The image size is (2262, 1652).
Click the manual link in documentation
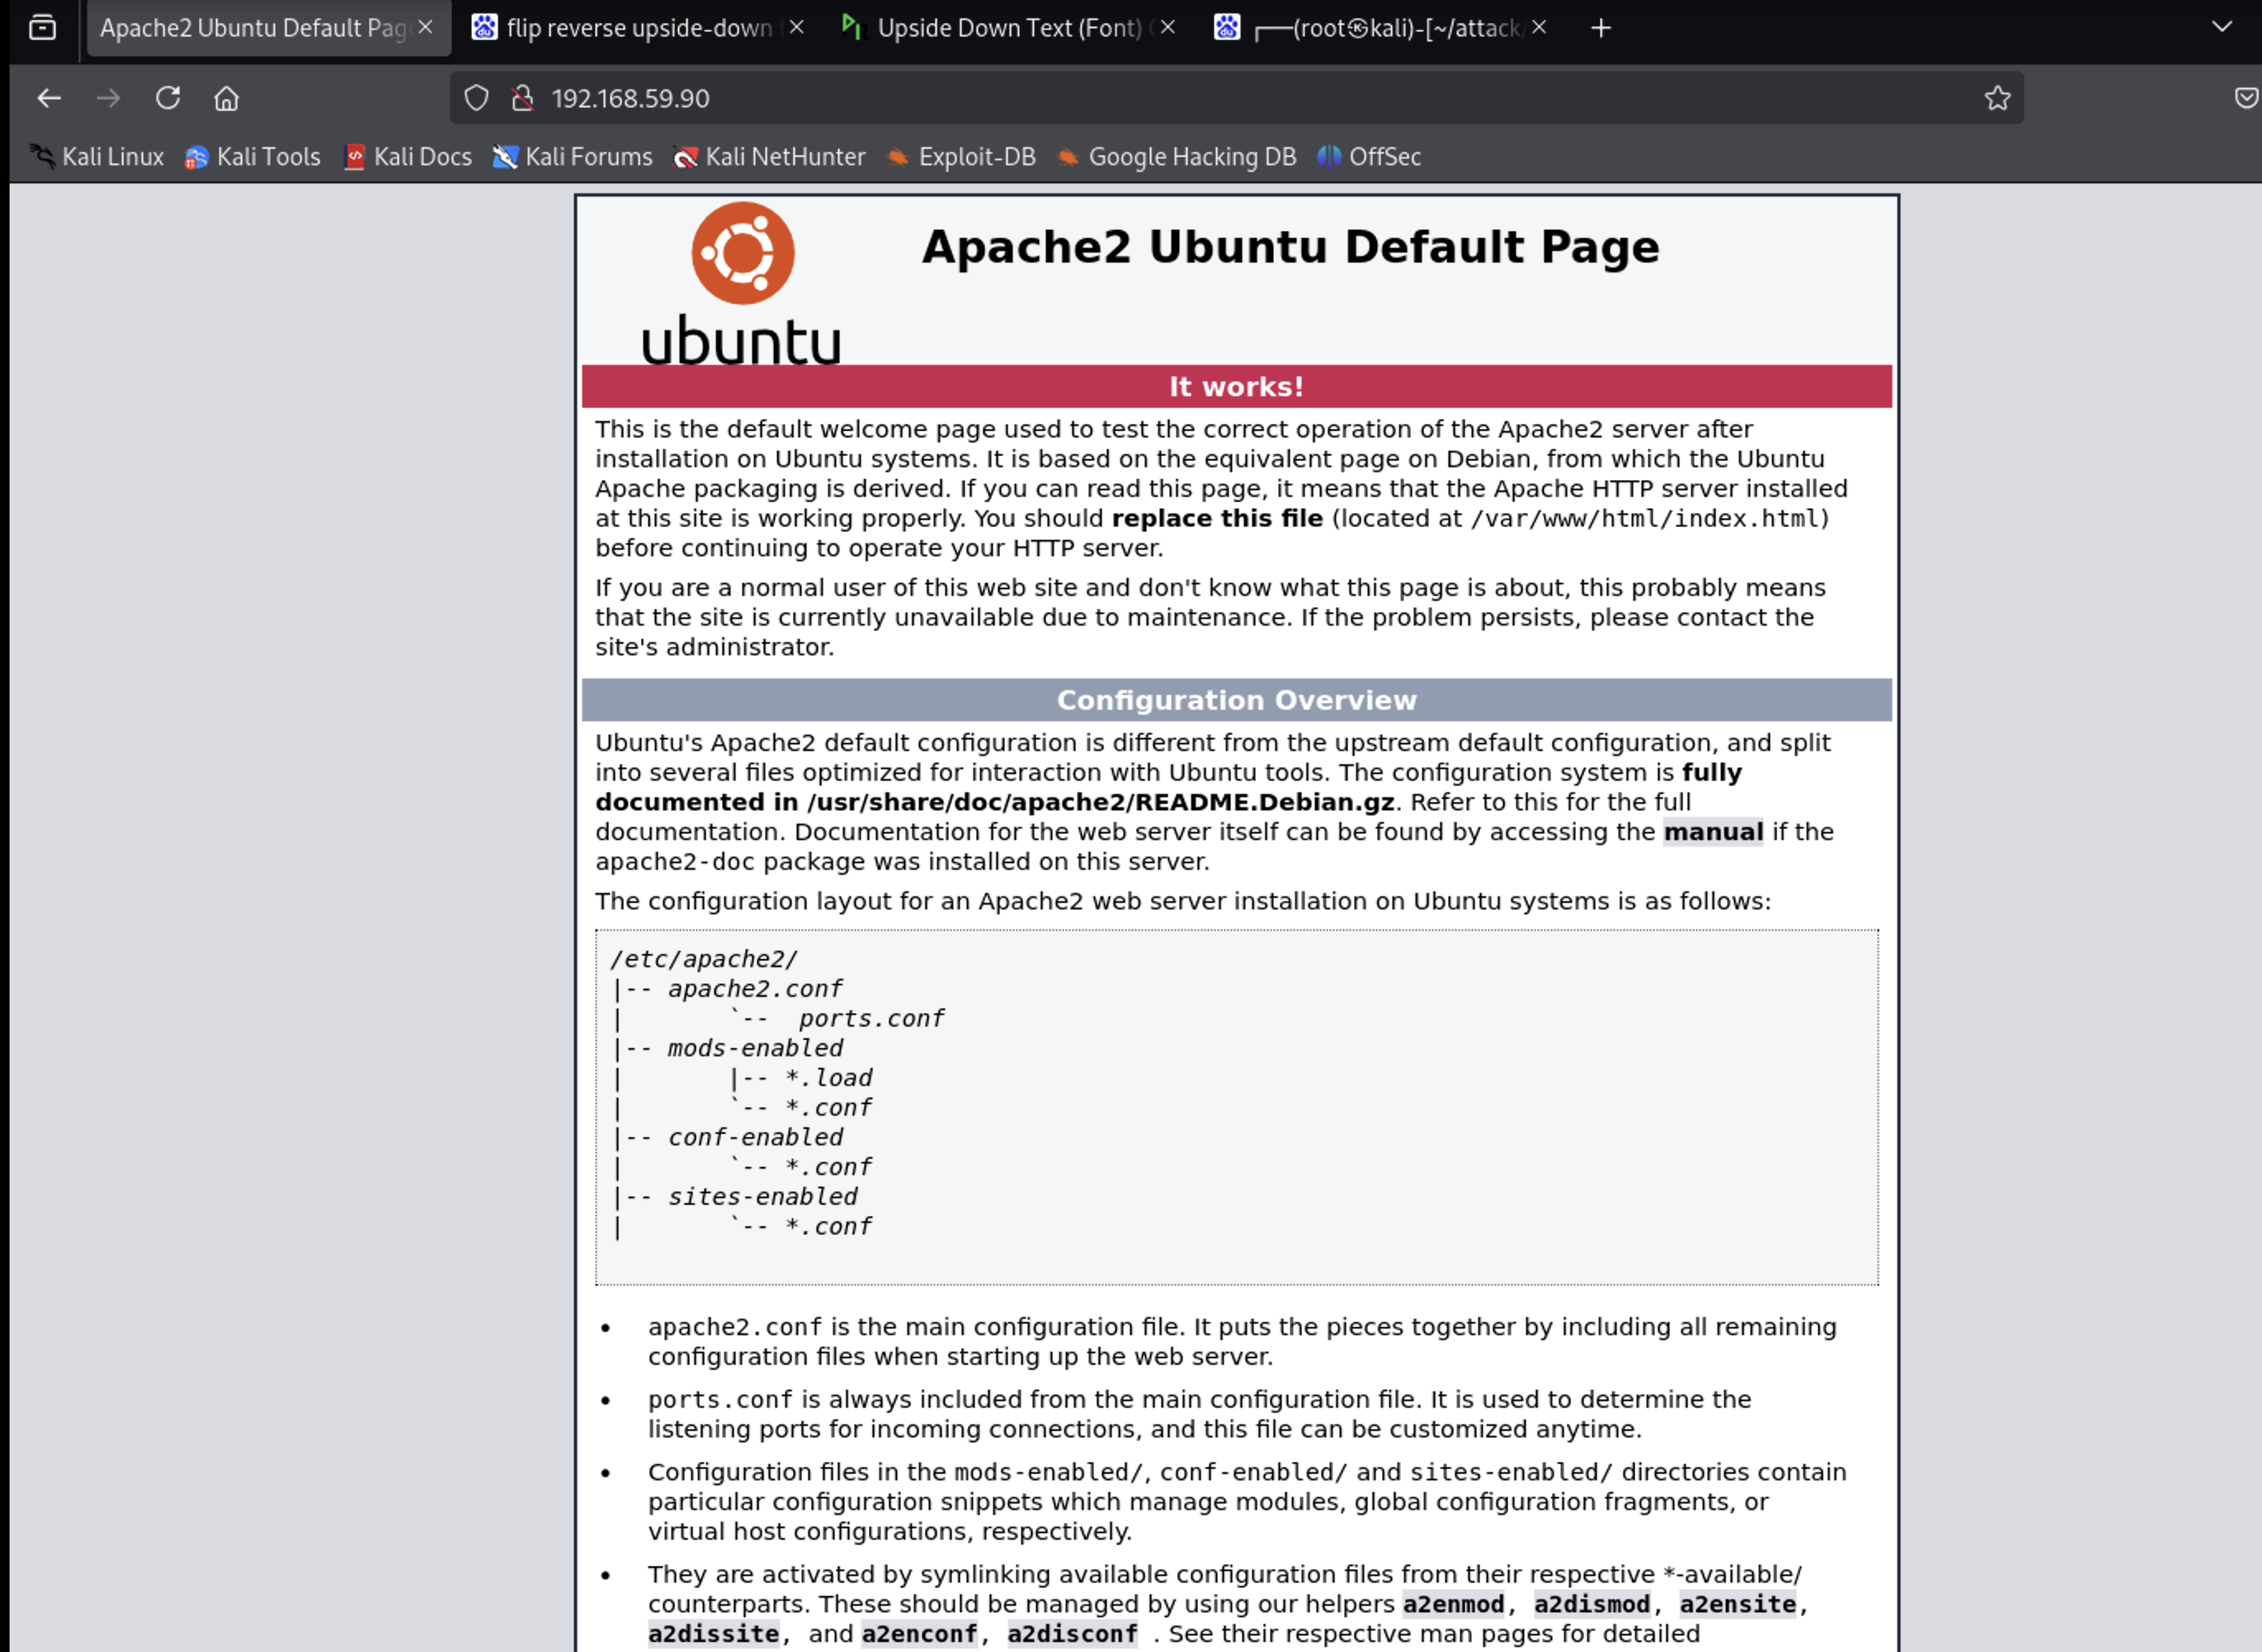(x=1712, y=832)
